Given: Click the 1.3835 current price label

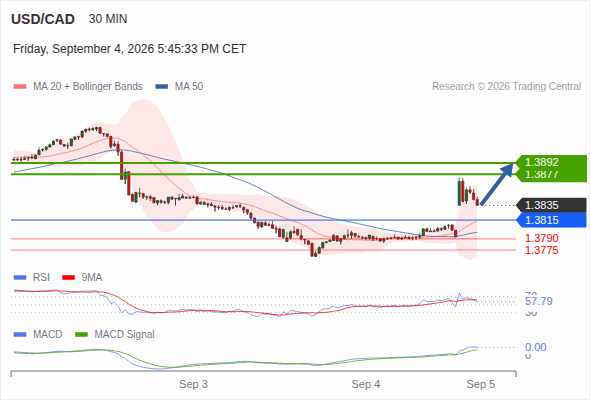Looking at the screenshot, I should click(x=552, y=205).
